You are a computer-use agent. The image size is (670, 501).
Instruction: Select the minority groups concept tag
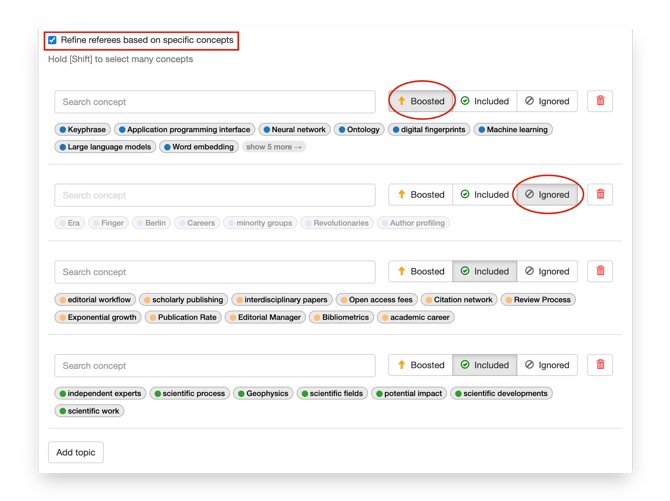point(260,223)
